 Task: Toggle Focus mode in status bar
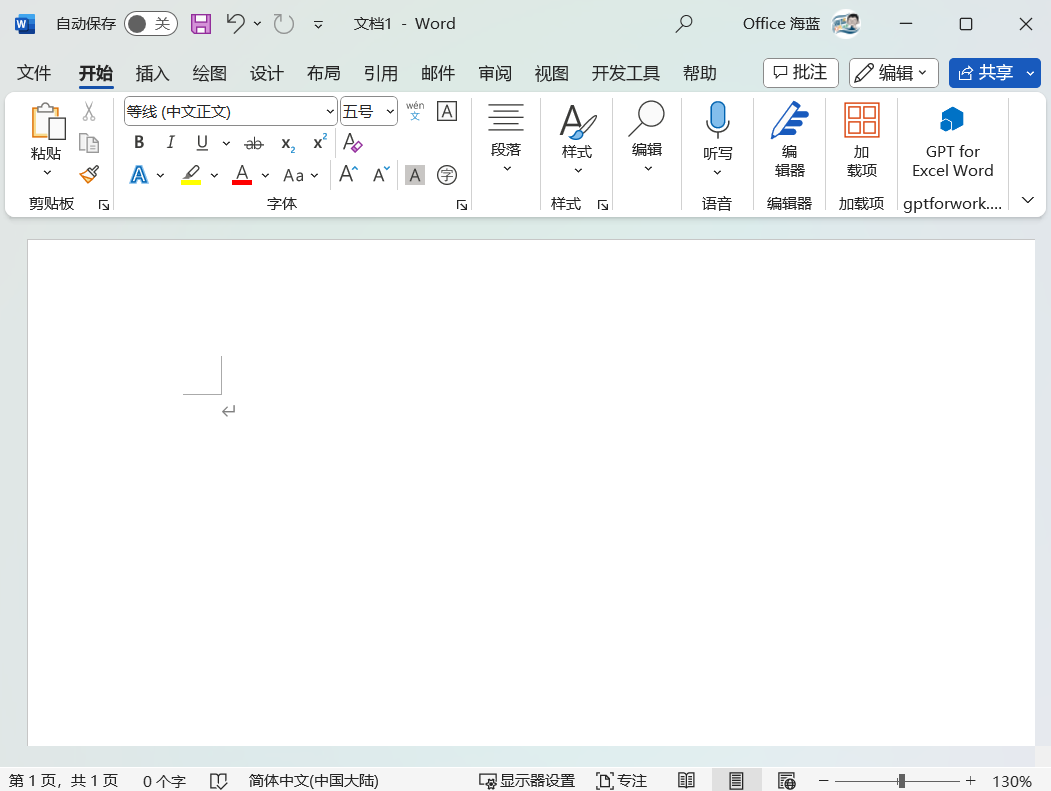(621, 780)
